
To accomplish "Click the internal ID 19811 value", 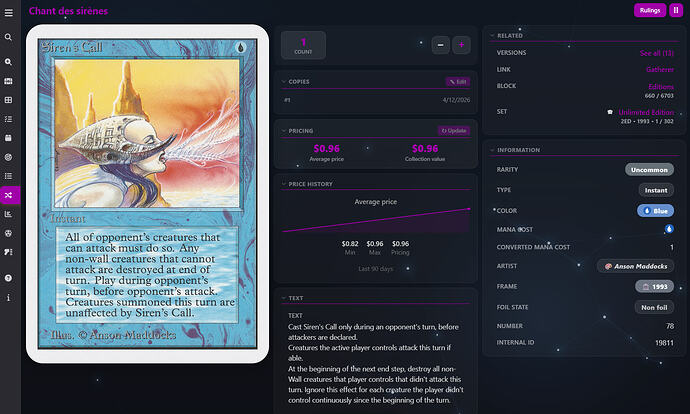I will [664, 343].
